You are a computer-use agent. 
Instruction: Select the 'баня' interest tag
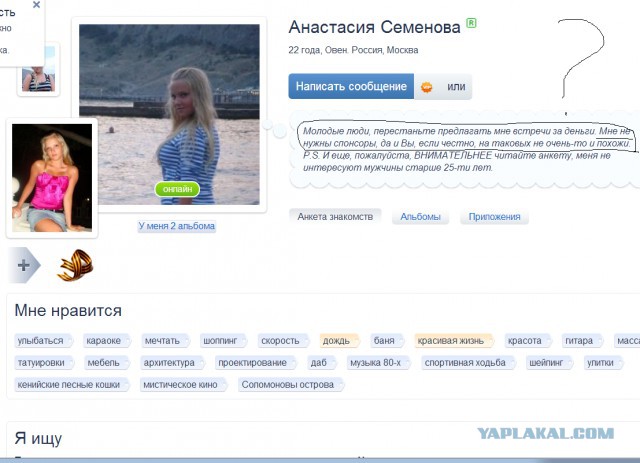(x=387, y=341)
